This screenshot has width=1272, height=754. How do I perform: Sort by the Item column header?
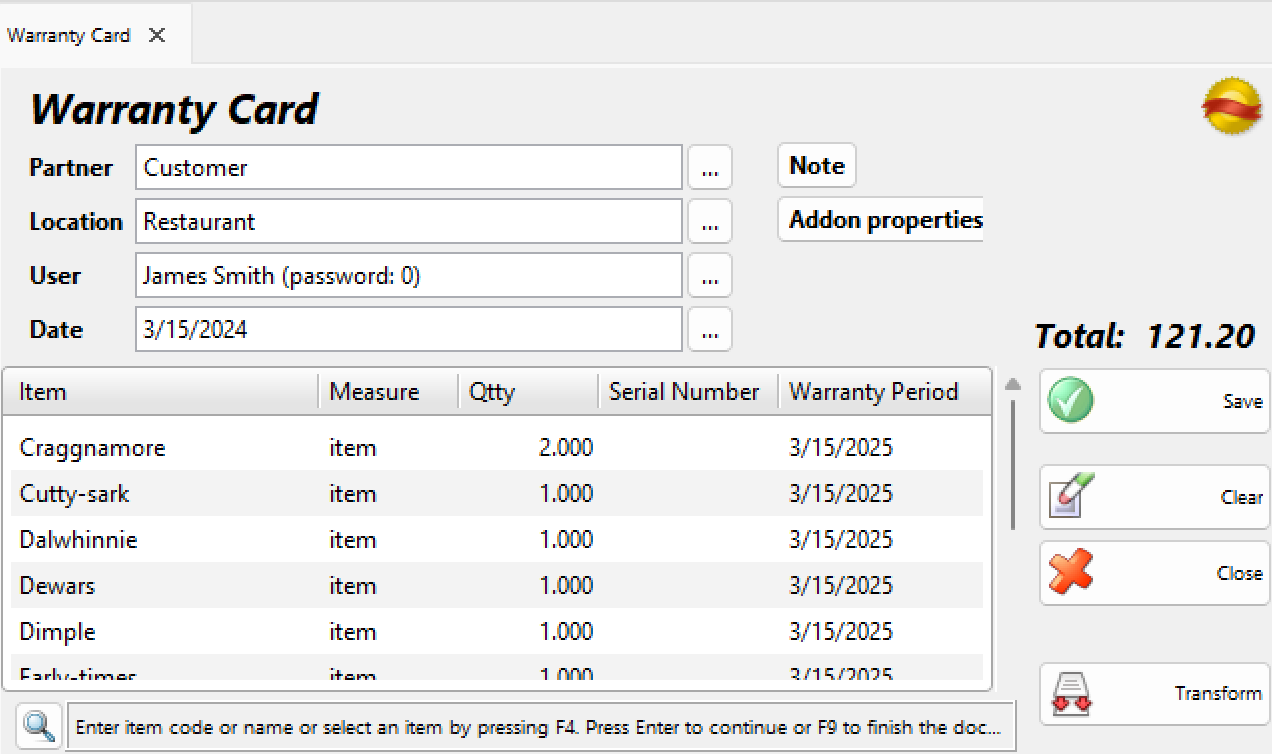(x=160, y=392)
